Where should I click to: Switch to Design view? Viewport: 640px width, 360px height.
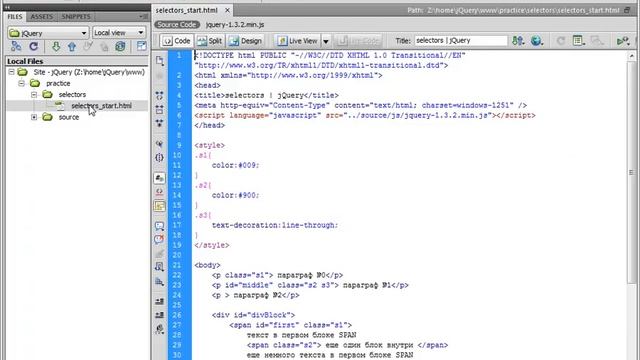pos(245,41)
